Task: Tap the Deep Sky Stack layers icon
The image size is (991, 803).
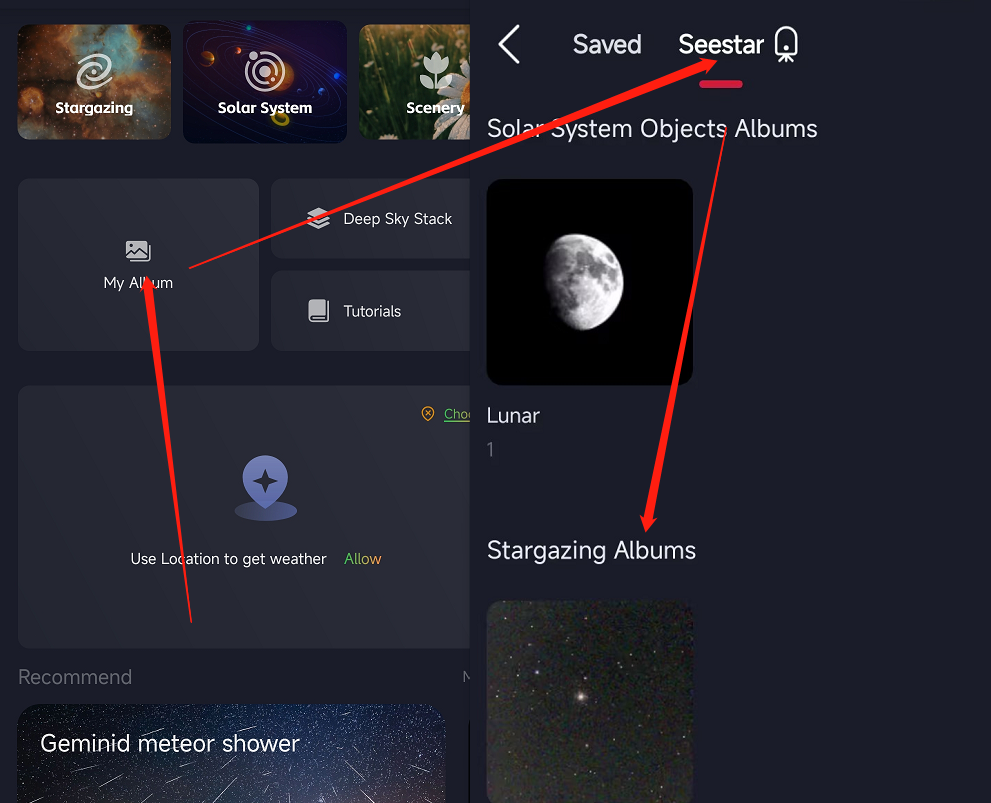Action: [319, 219]
